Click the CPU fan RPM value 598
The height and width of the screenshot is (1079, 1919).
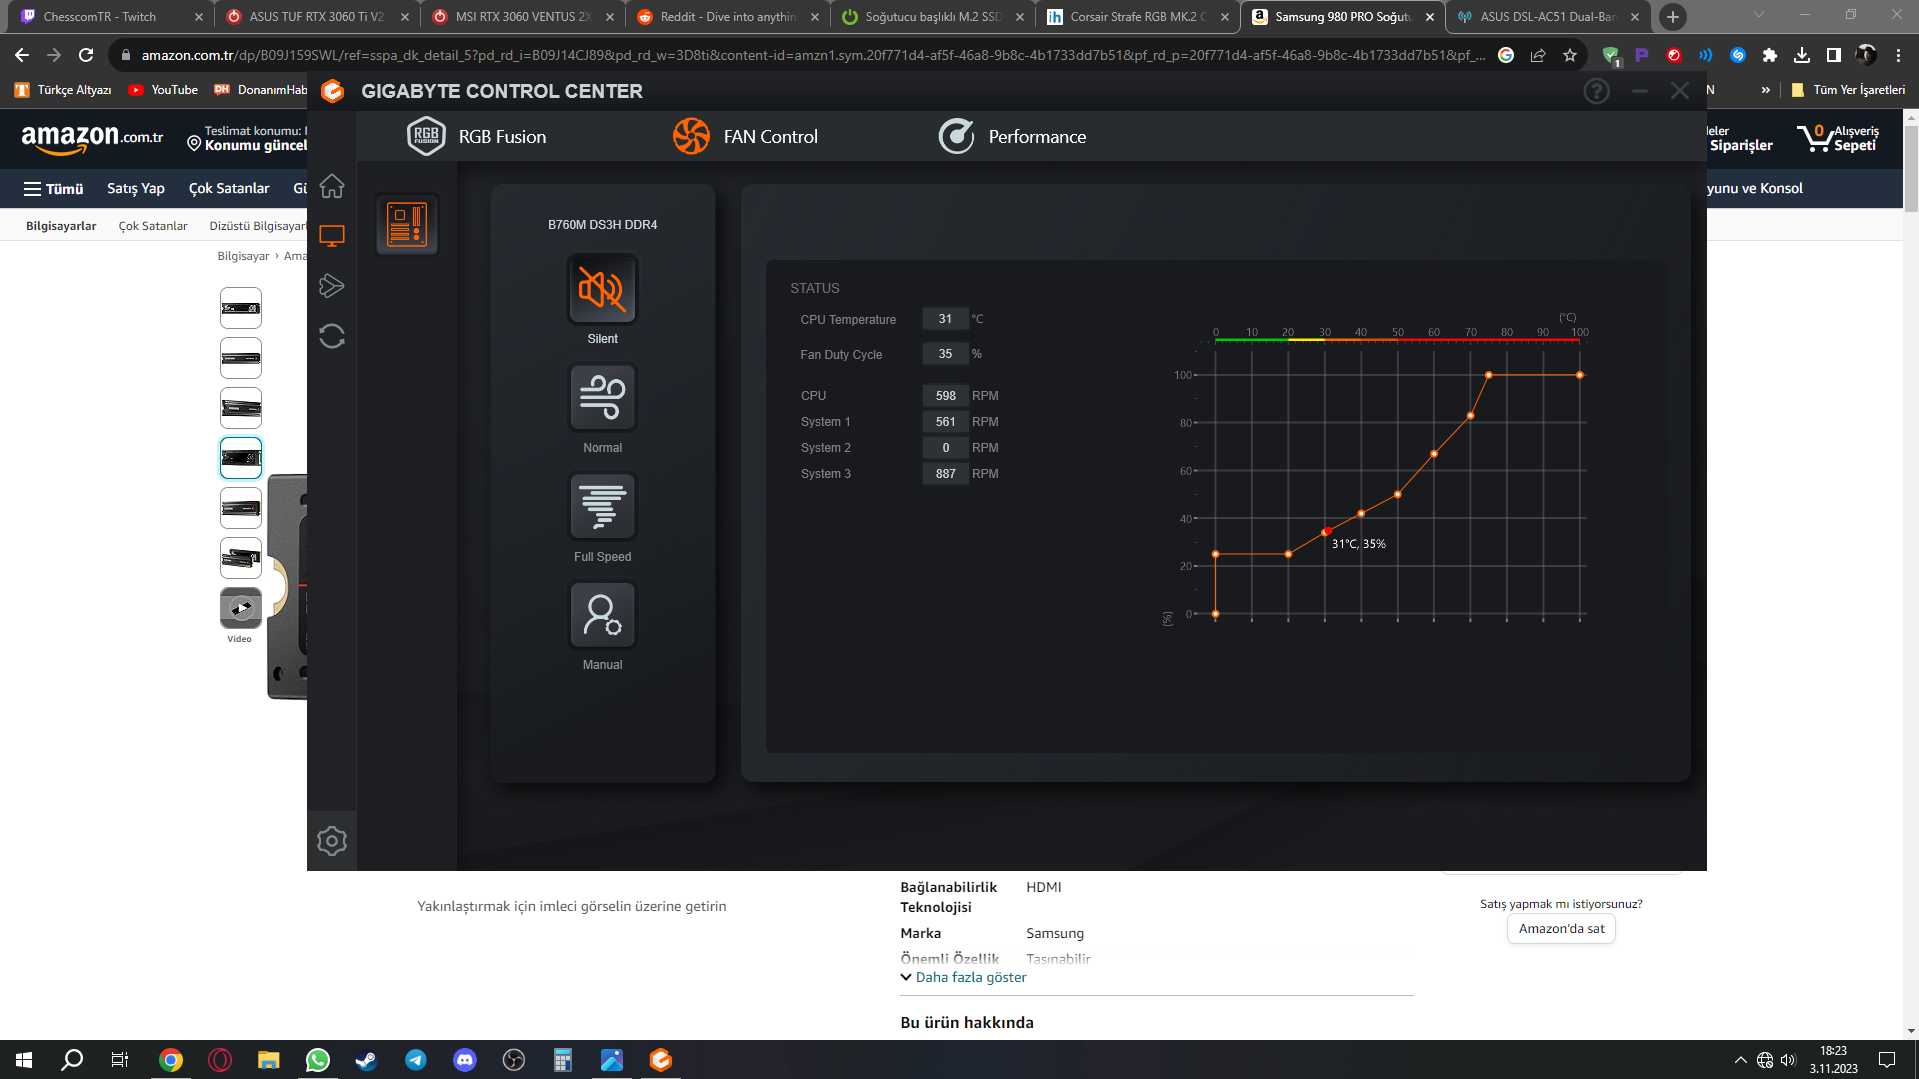pos(945,396)
